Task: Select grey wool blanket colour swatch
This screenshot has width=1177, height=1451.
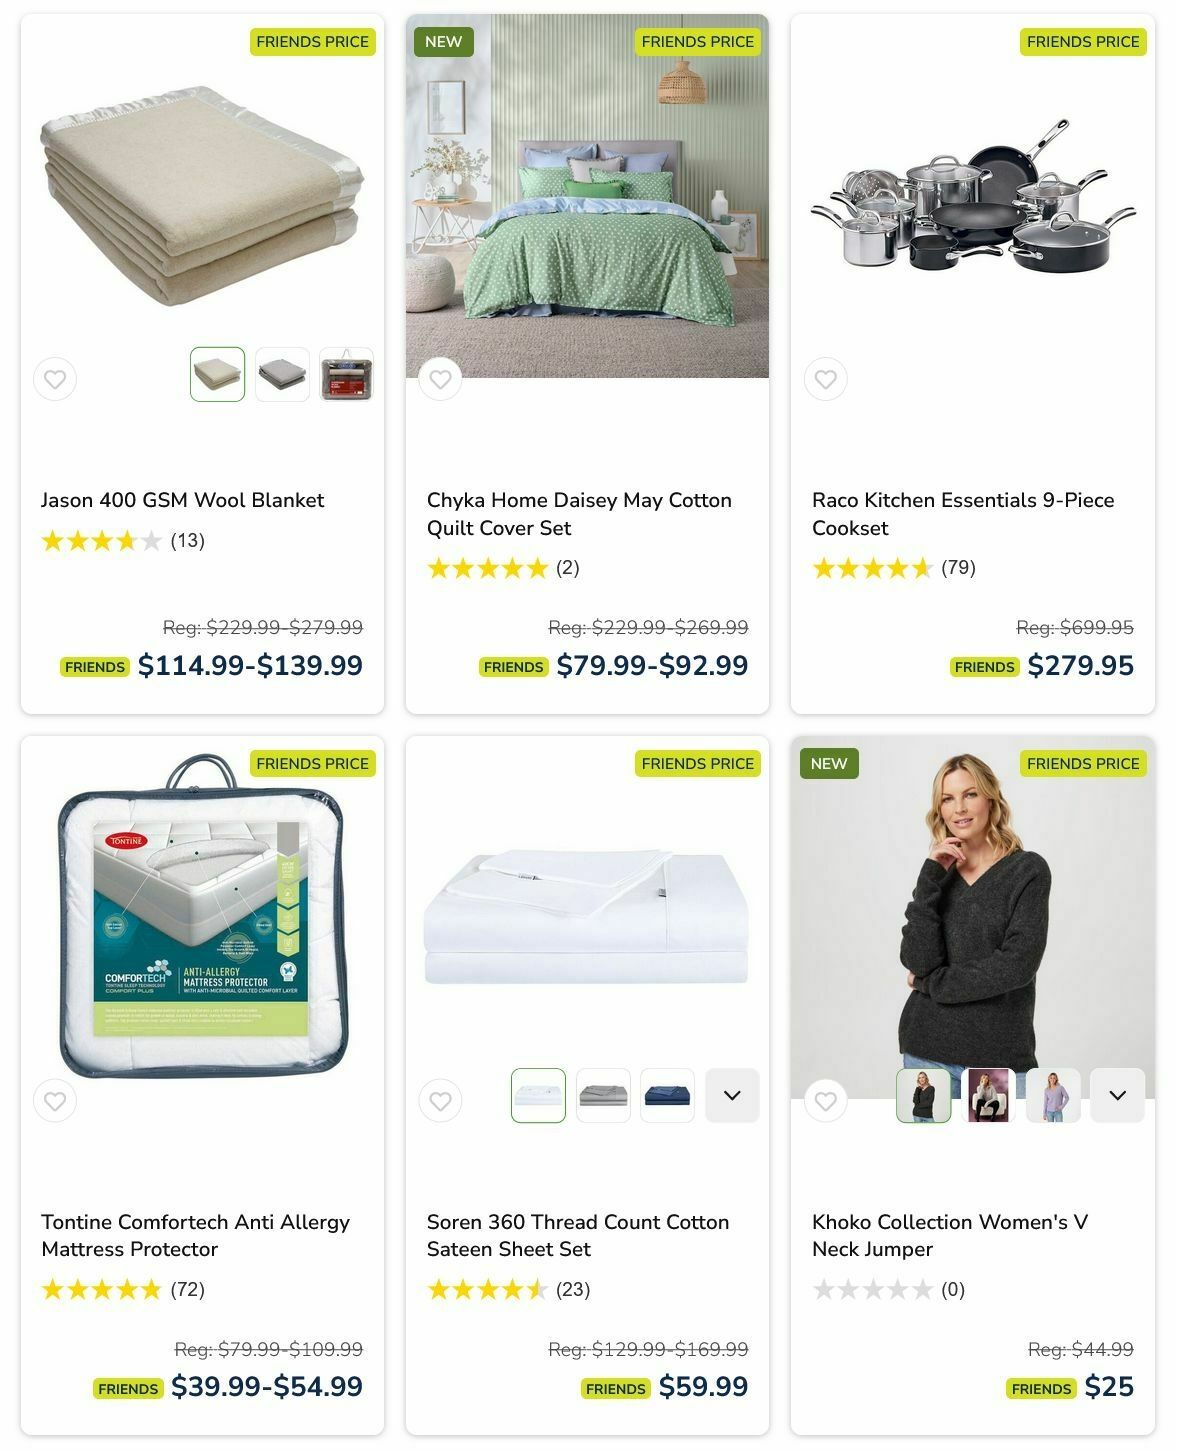Action: [282, 374]
